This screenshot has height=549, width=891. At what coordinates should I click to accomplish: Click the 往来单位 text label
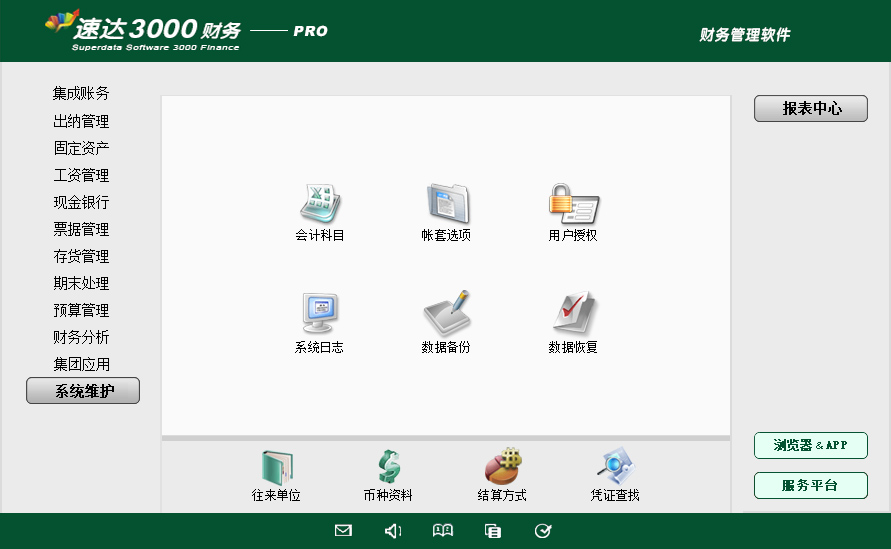[x=276, y=496]
